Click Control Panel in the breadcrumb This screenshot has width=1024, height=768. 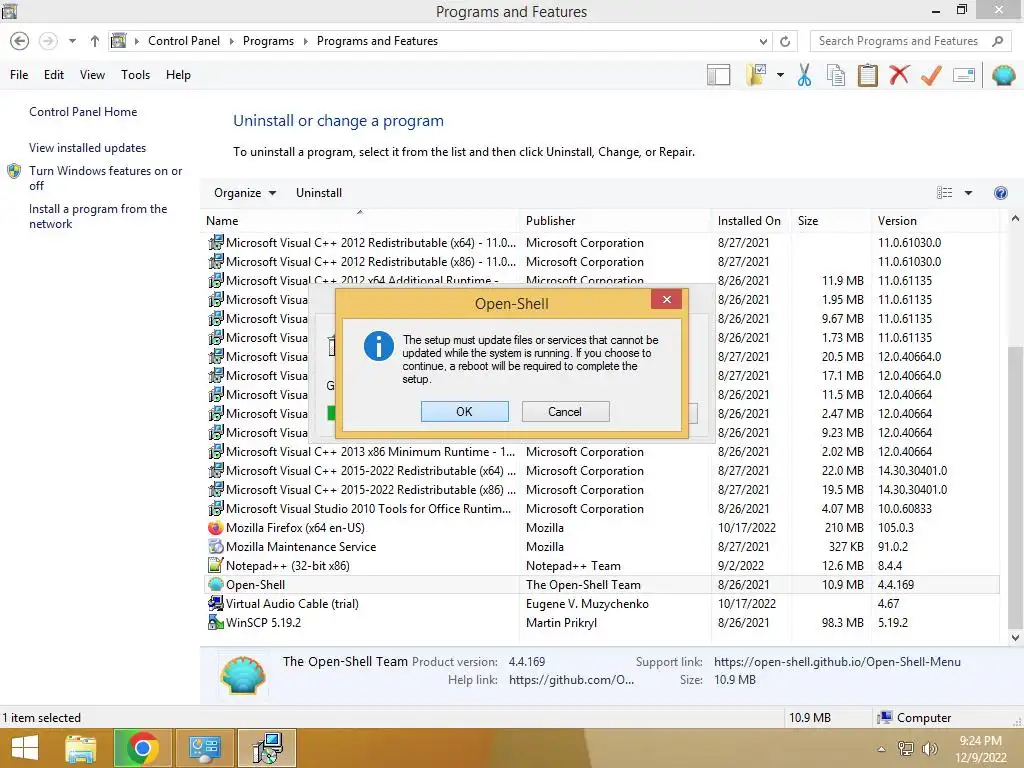[184, 41]
